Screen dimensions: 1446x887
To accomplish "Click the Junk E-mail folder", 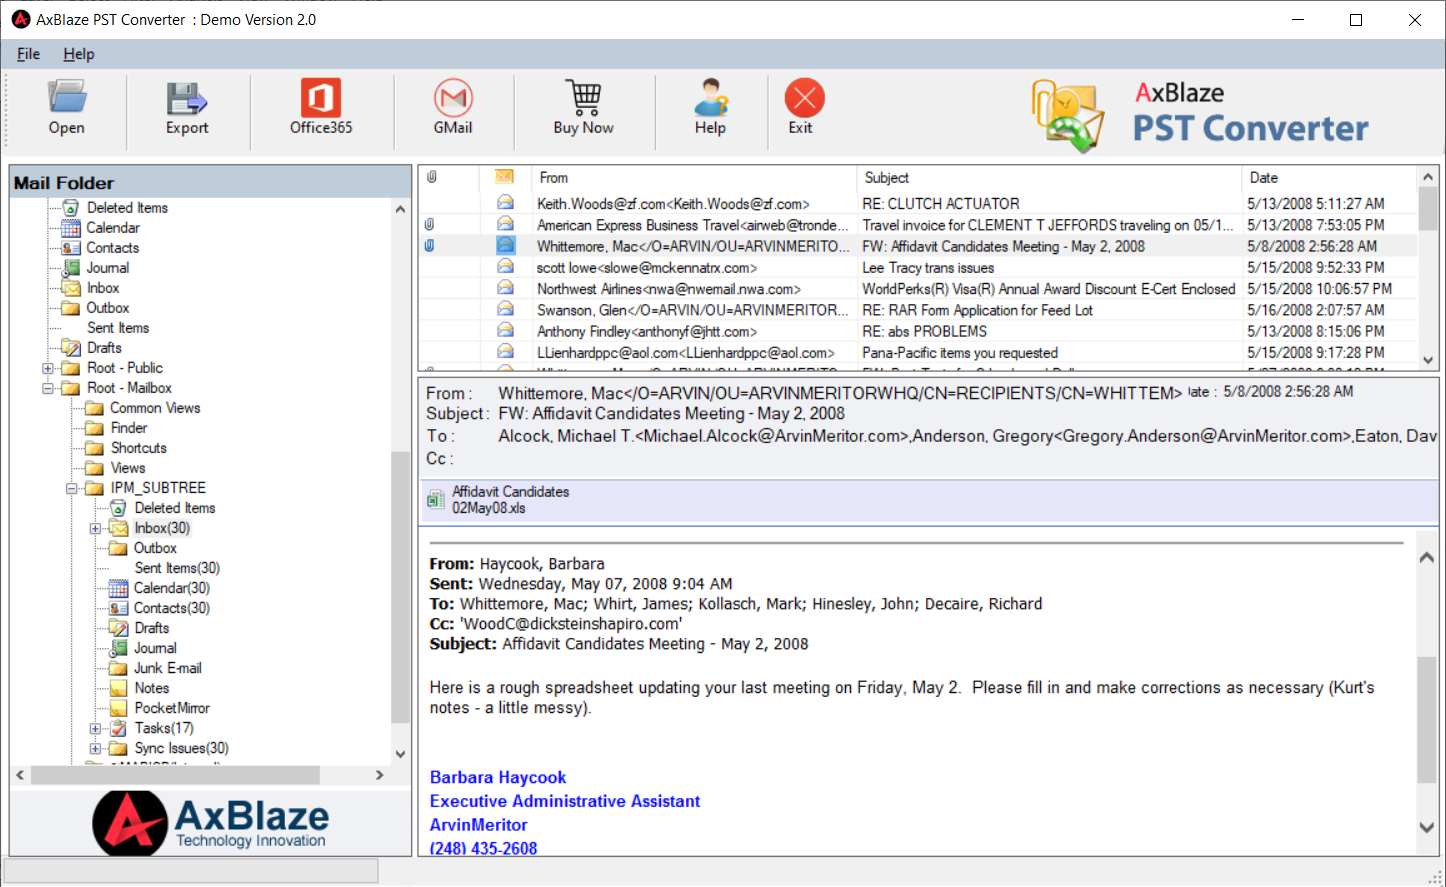I will click(168, 668).
